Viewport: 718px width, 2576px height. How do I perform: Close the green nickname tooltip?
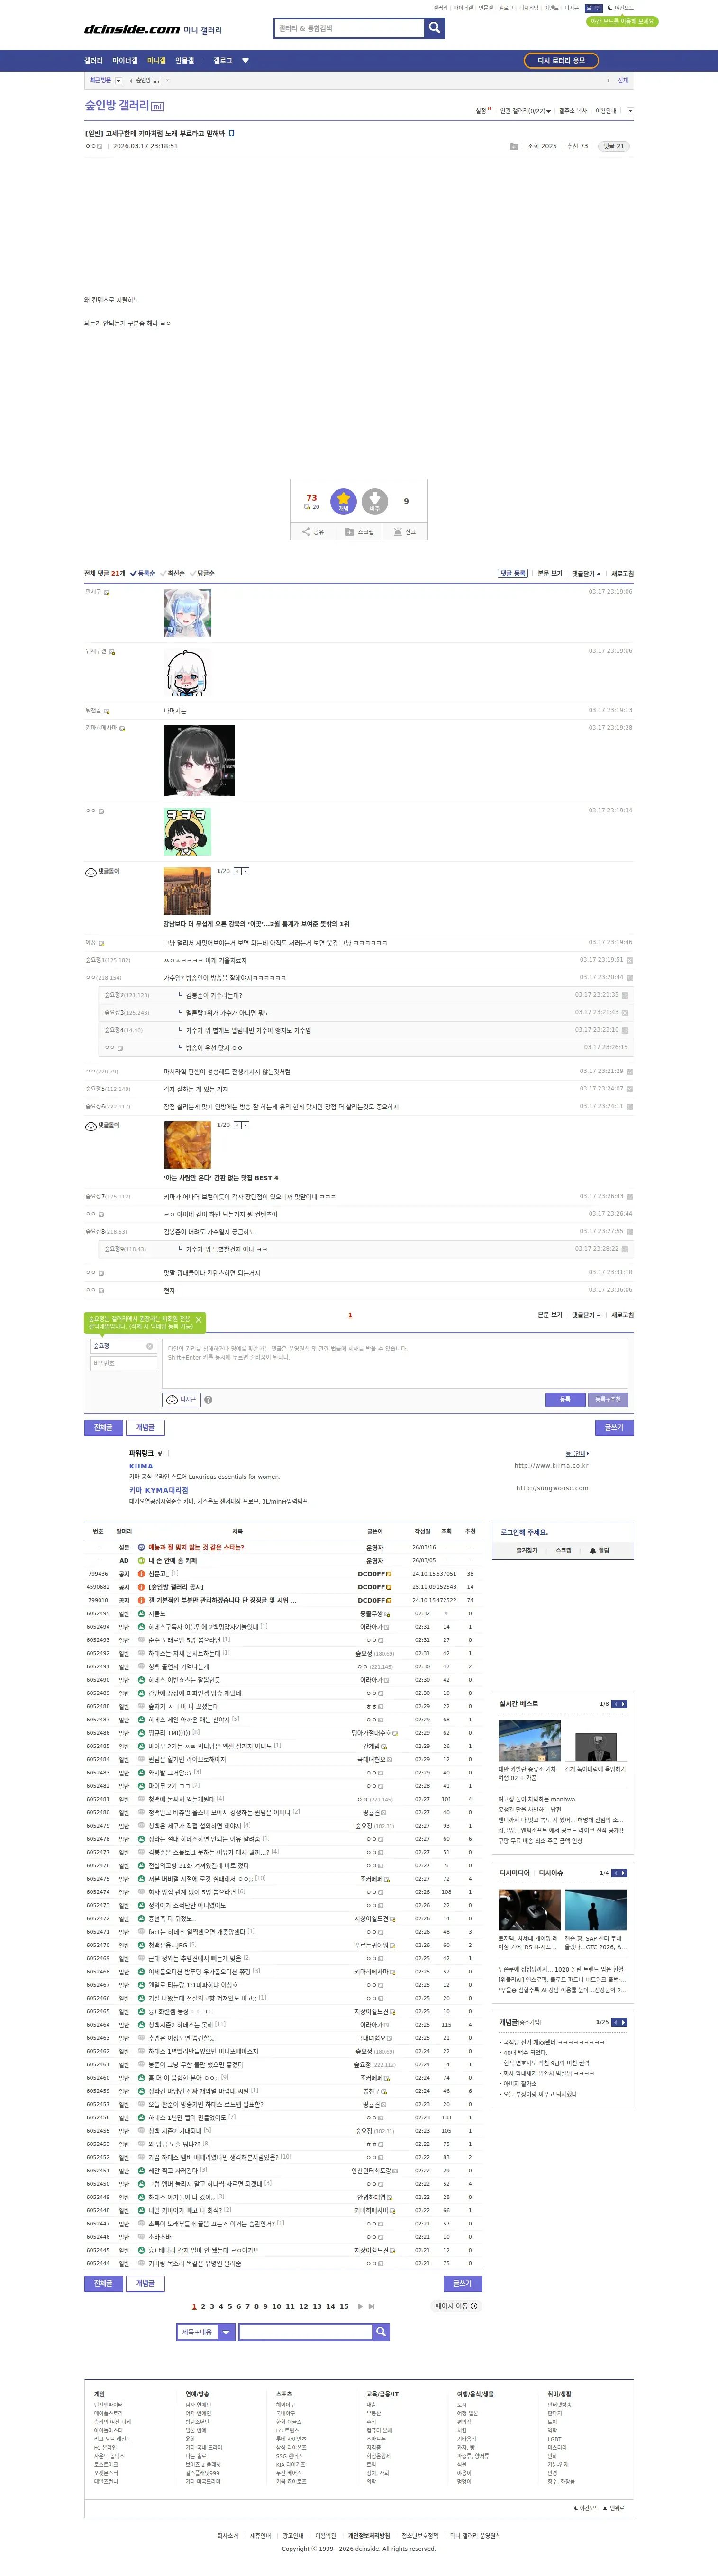(x=198, y=1320)
